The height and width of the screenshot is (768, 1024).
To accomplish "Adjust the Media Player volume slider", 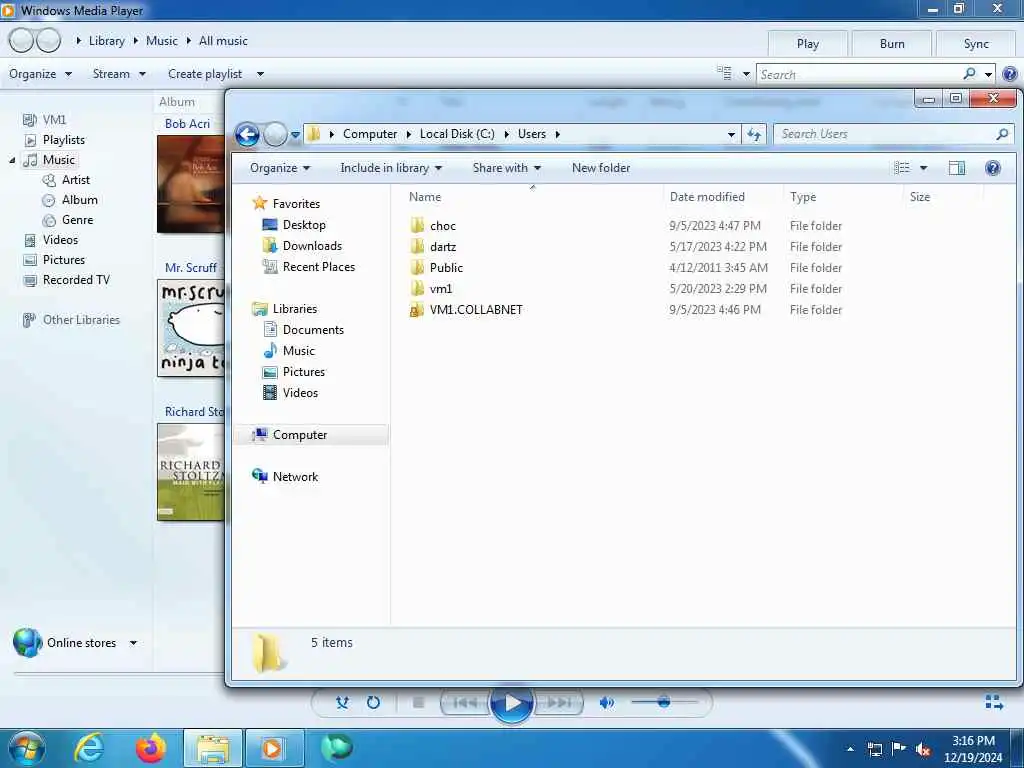I will (664, 703).
